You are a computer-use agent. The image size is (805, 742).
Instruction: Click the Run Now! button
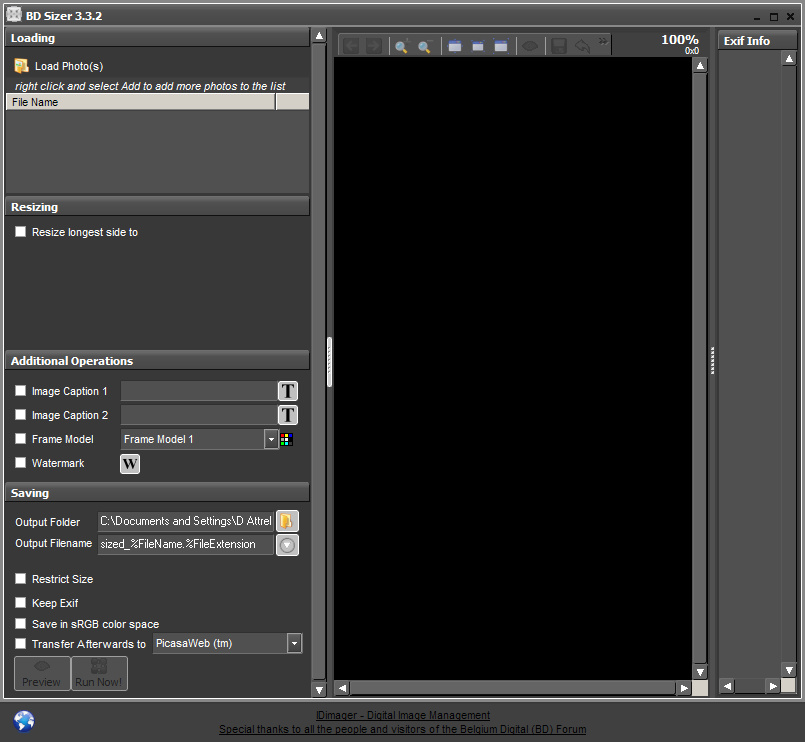(99, 673)
